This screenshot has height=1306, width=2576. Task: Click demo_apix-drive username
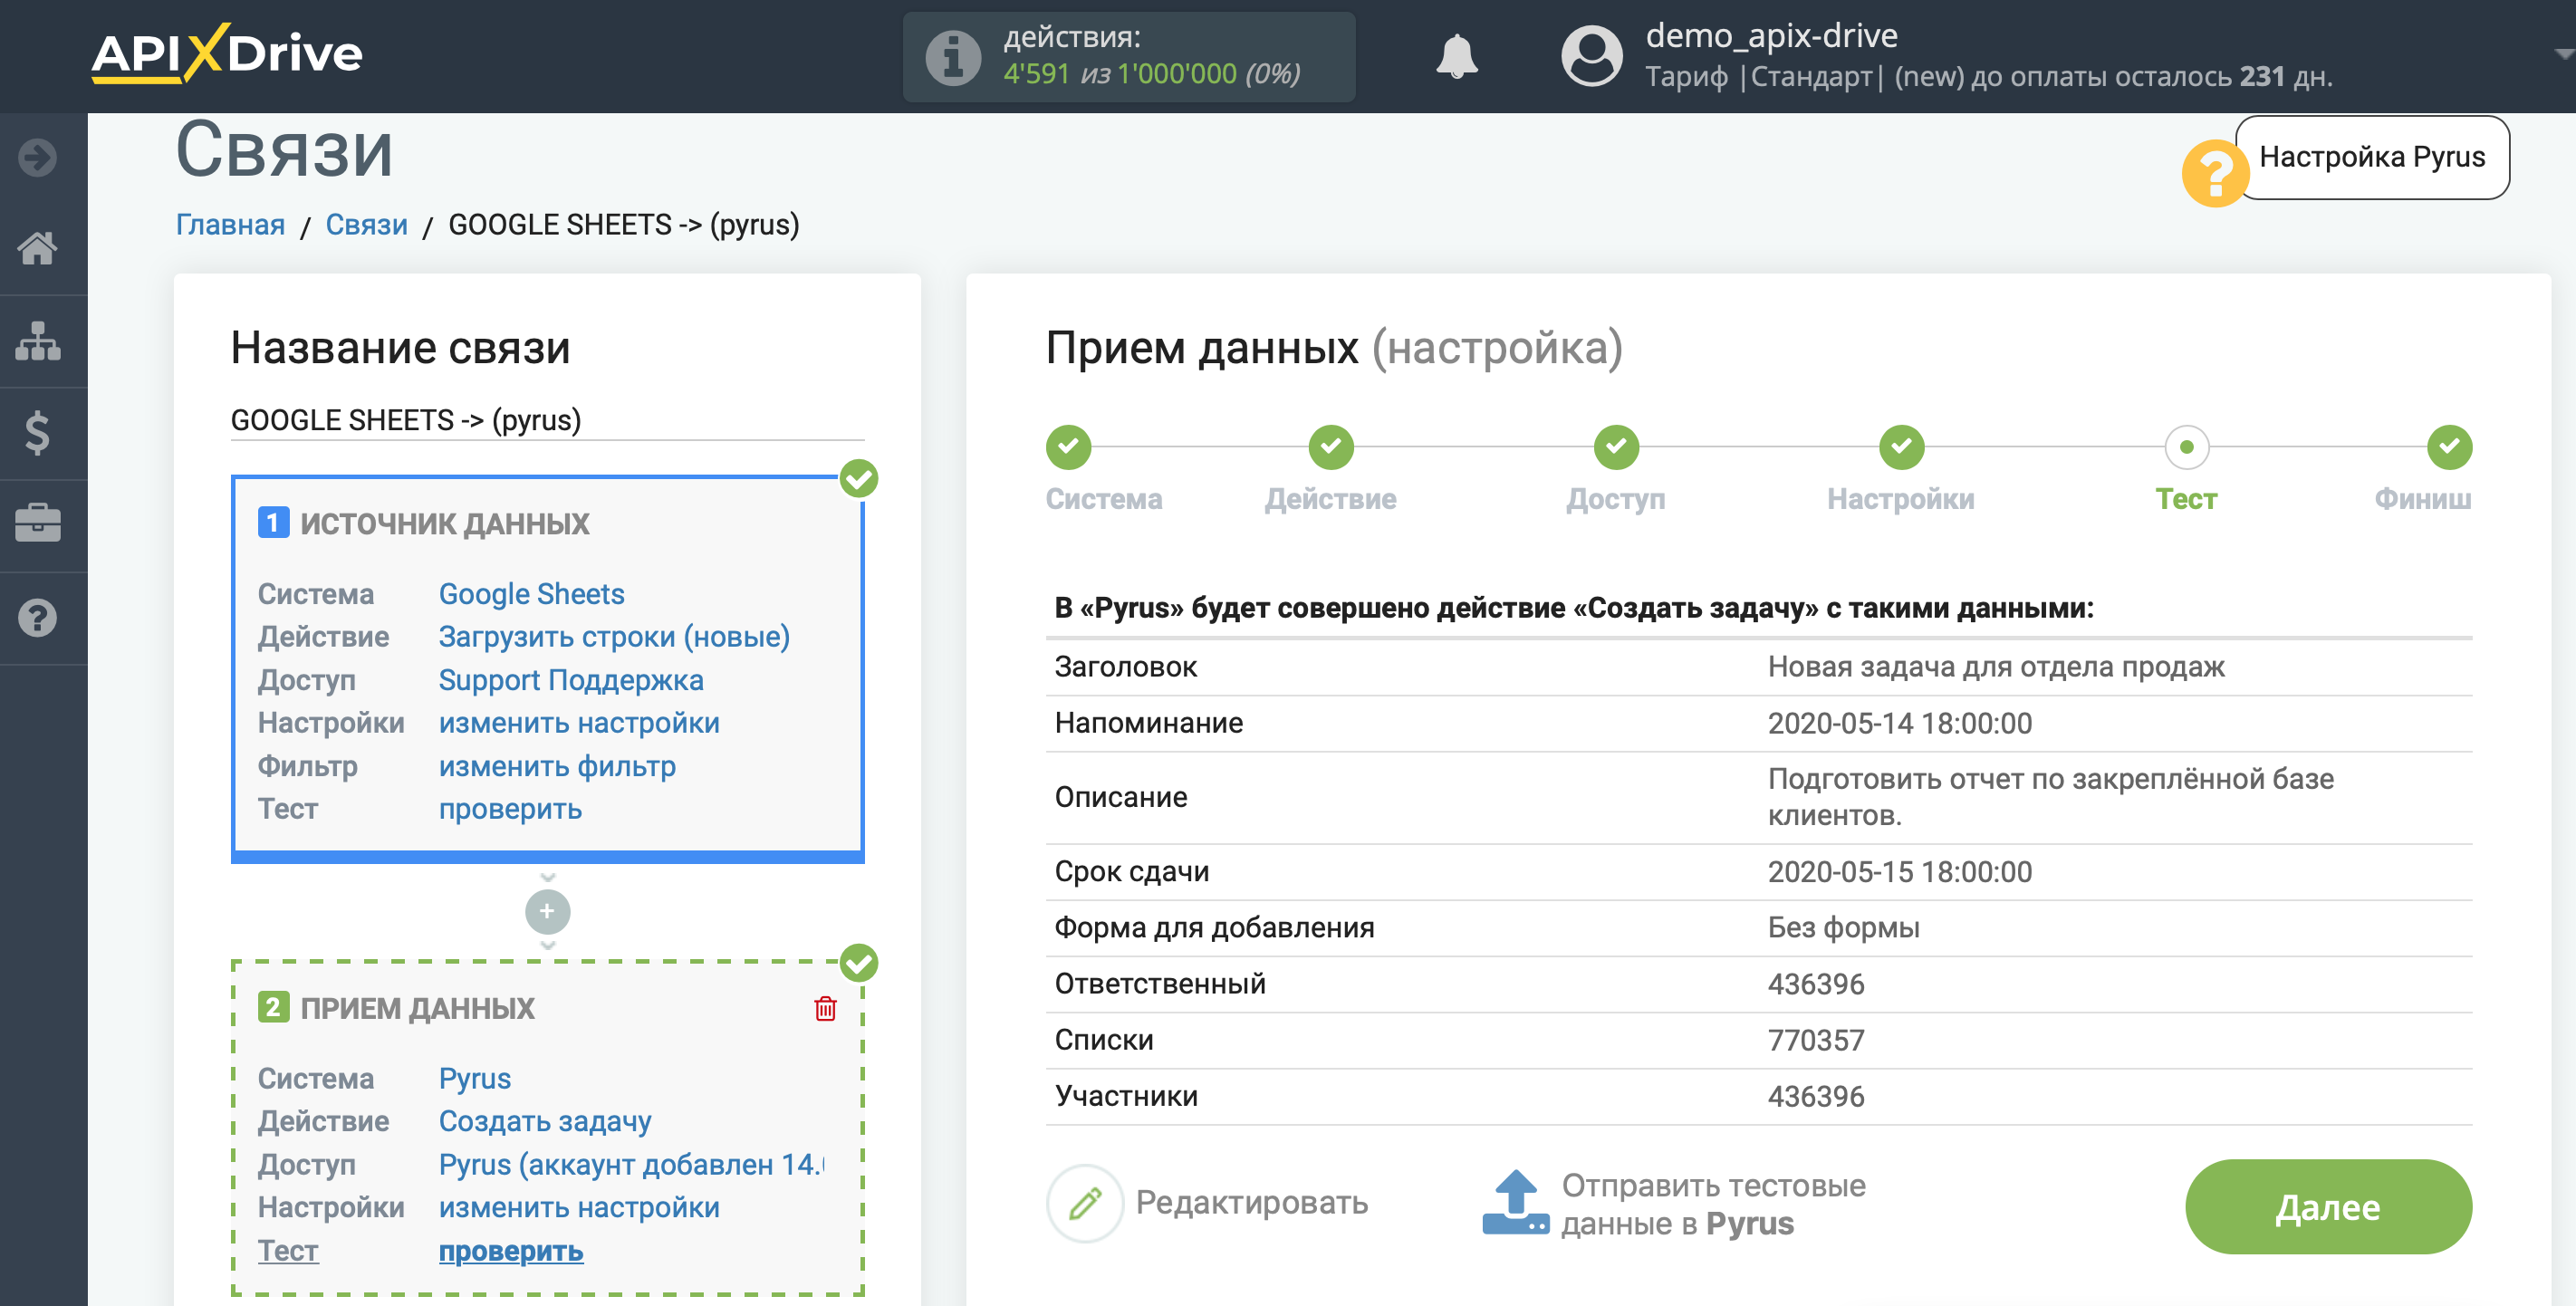click(x=1771, y=36)
